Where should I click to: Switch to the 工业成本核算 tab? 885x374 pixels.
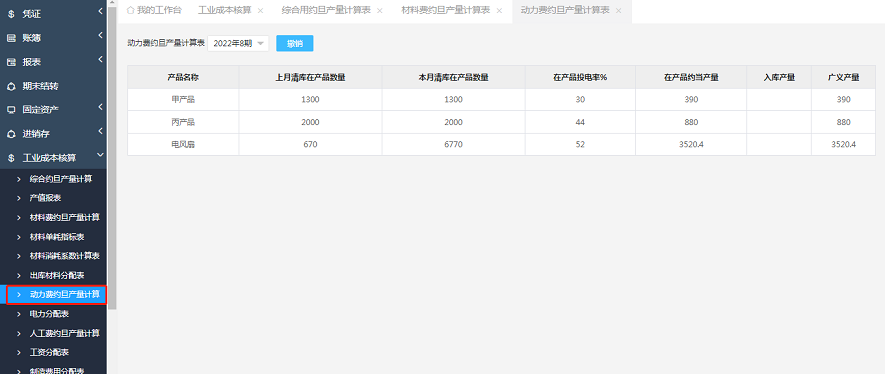(225, 11)
